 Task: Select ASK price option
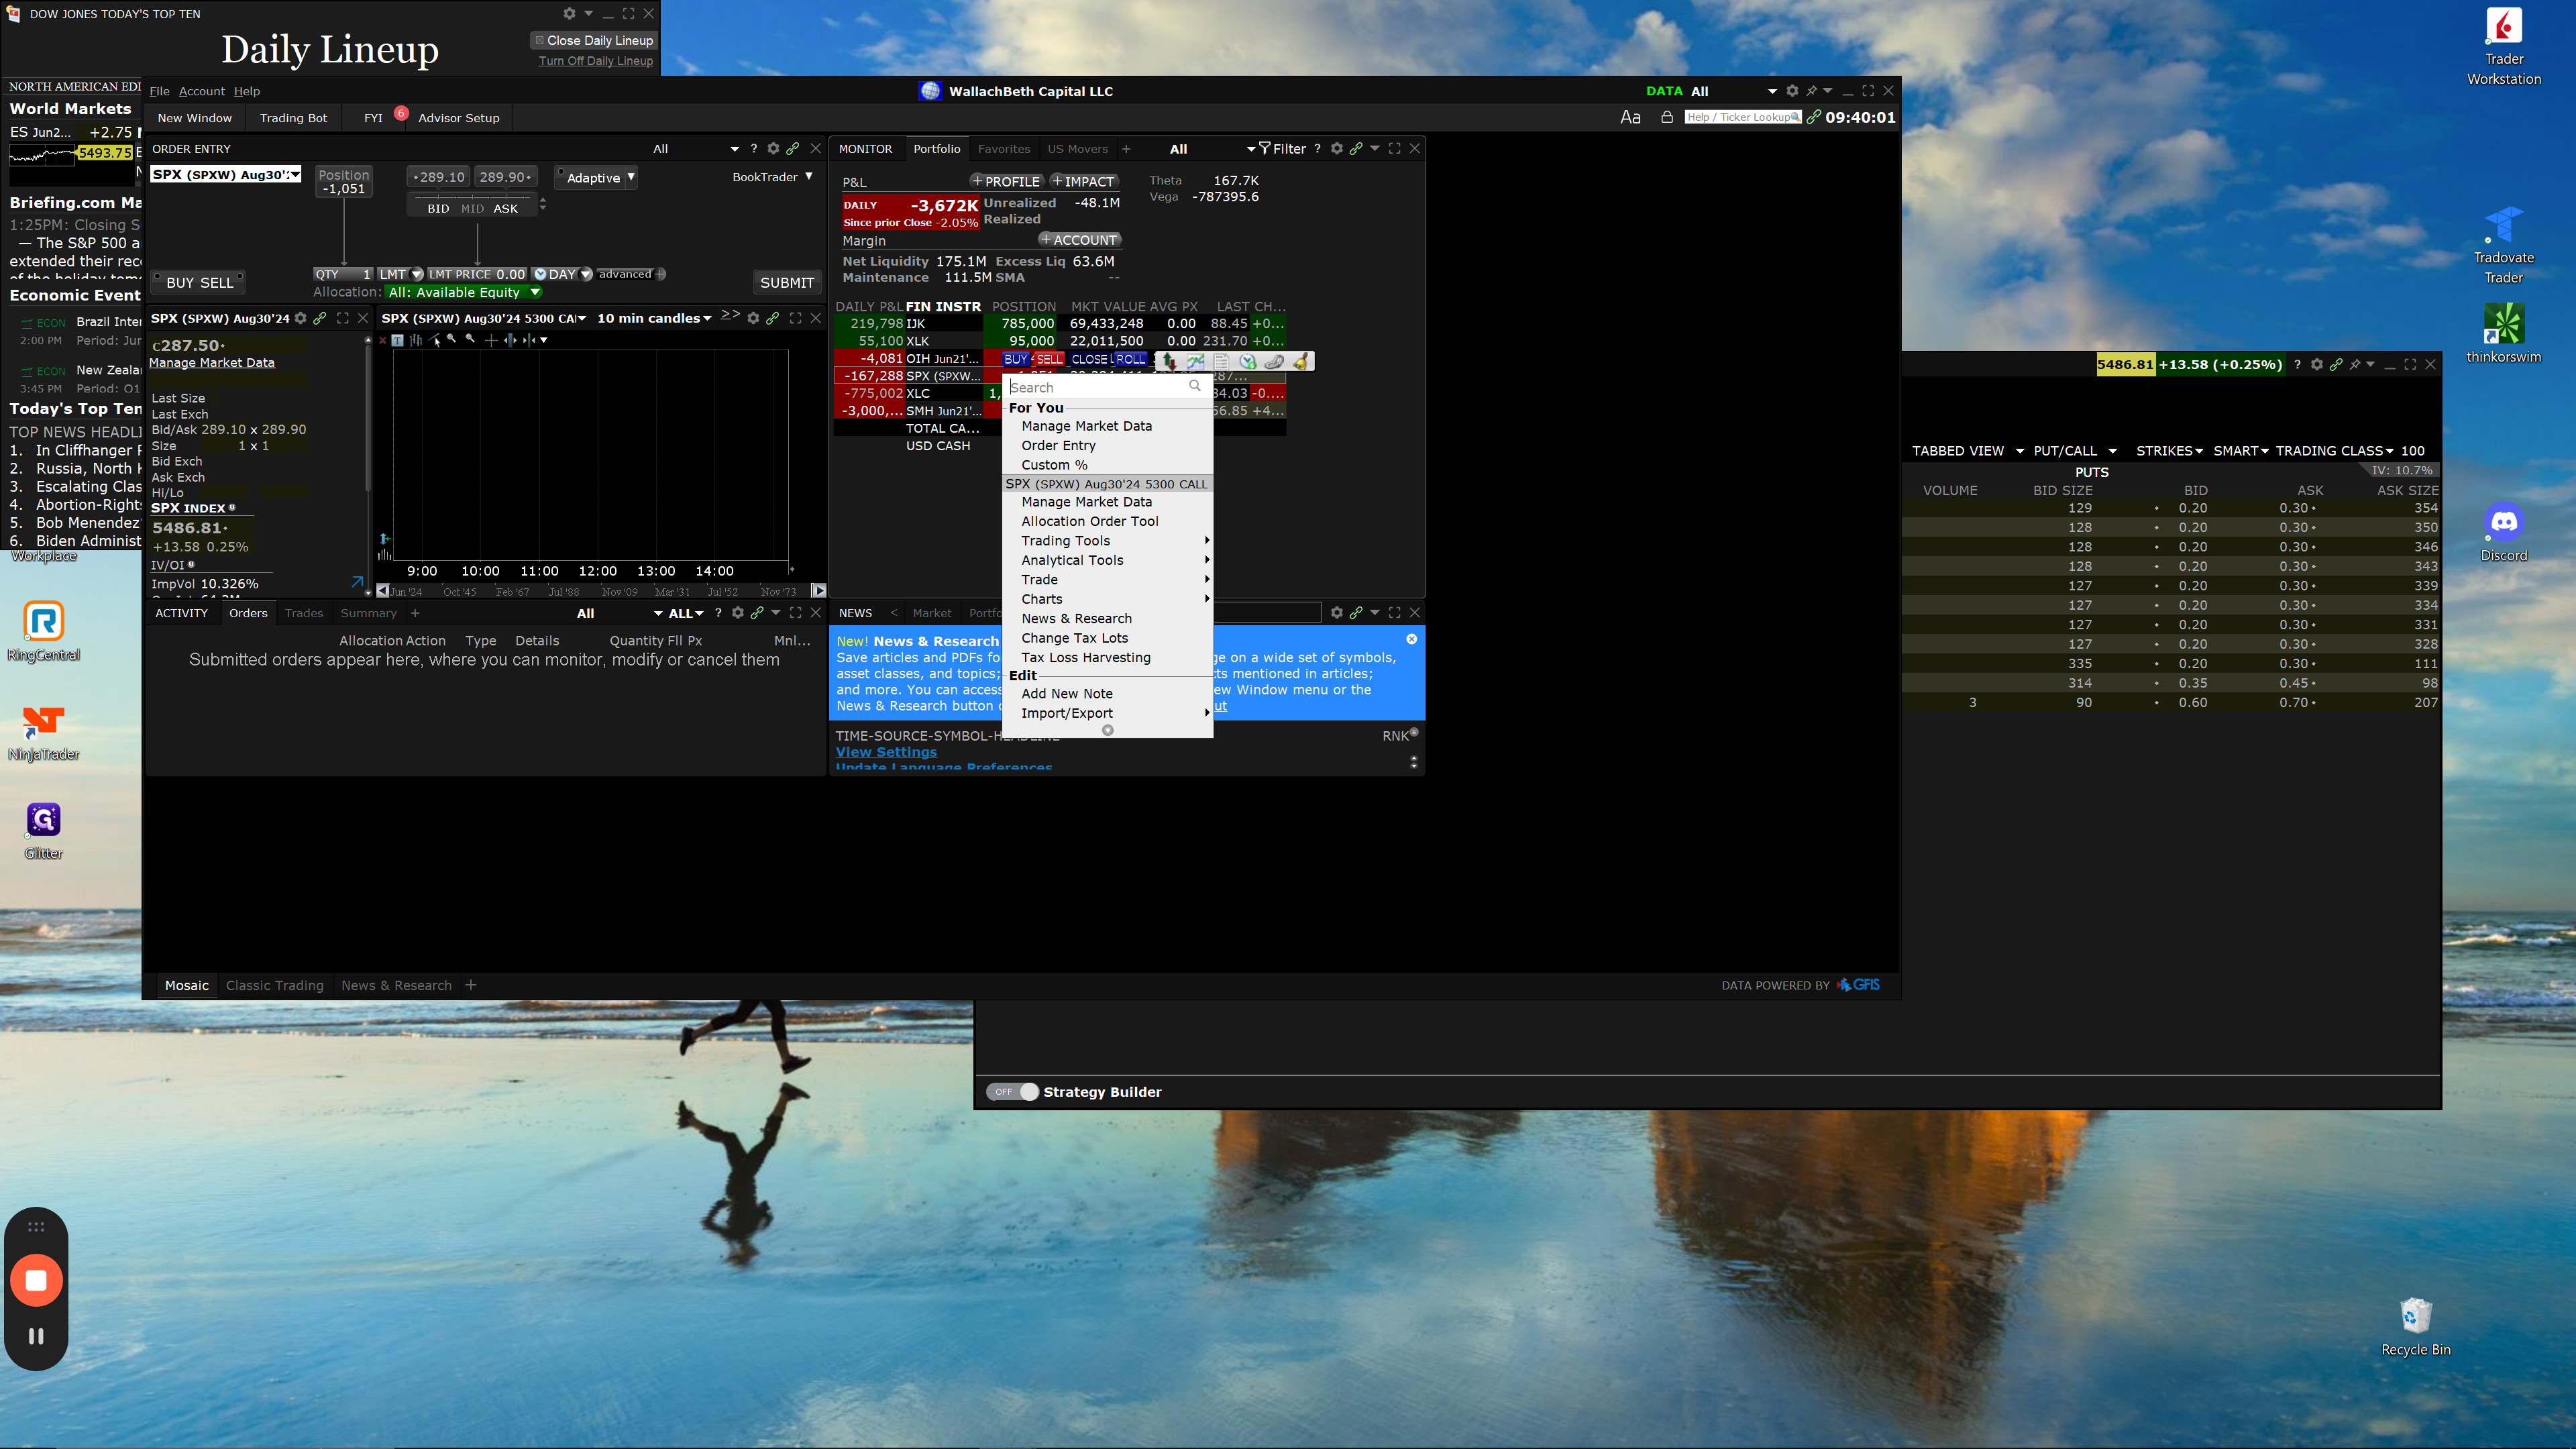click(506, 208)
